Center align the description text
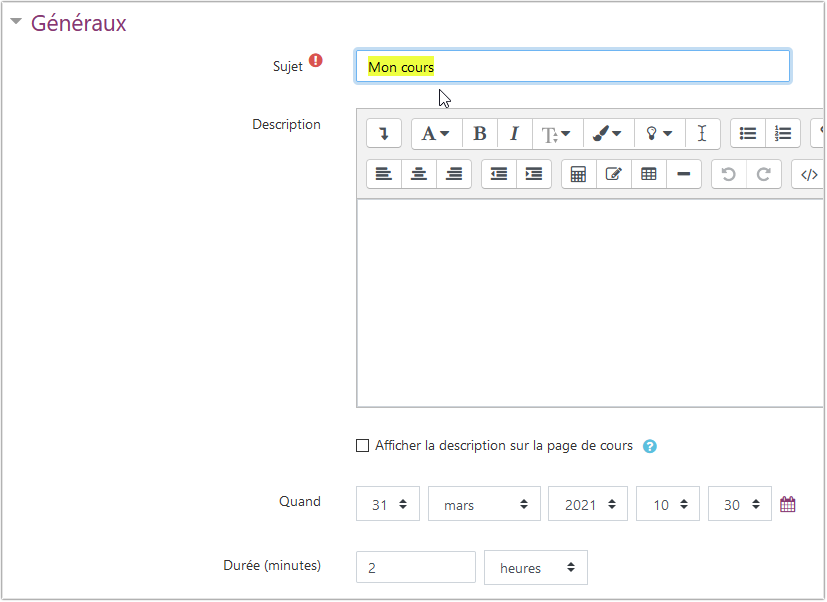Screen dimensions: 827x602 (419, 174)
